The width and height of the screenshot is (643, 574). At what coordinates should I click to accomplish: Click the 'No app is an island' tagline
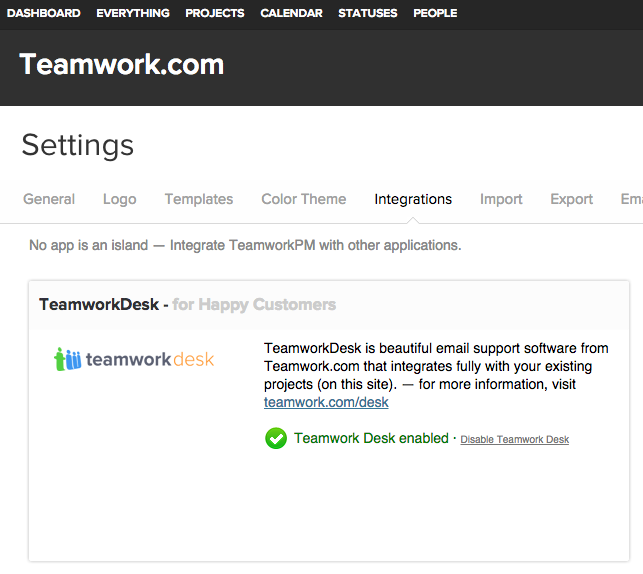(x=245, y=245)
